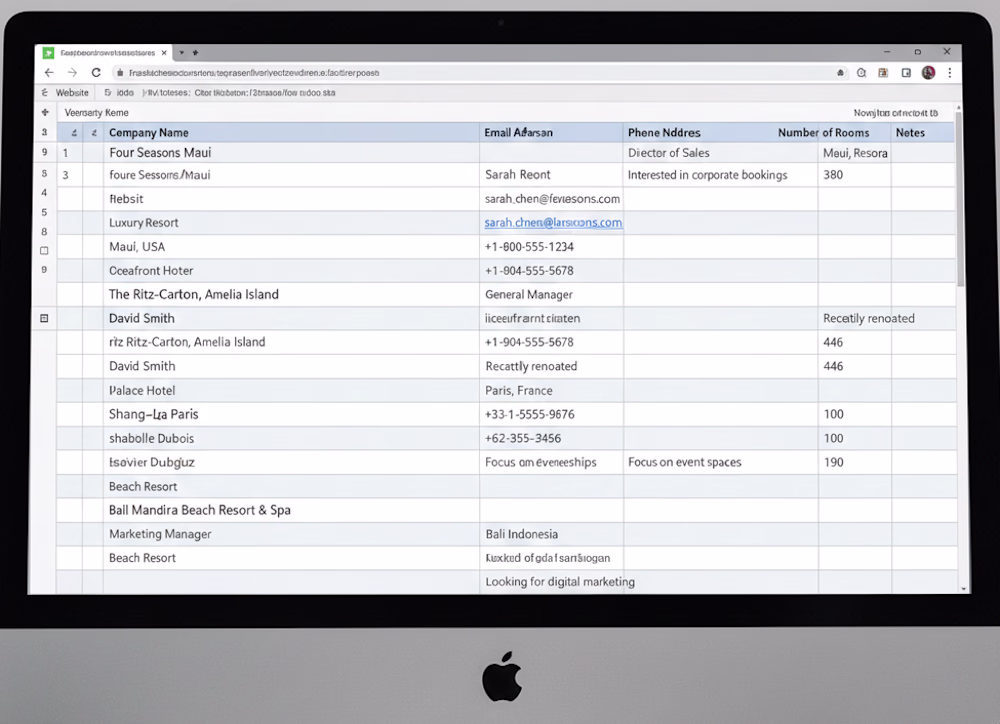Click the General Manager cell

(551, 295)
